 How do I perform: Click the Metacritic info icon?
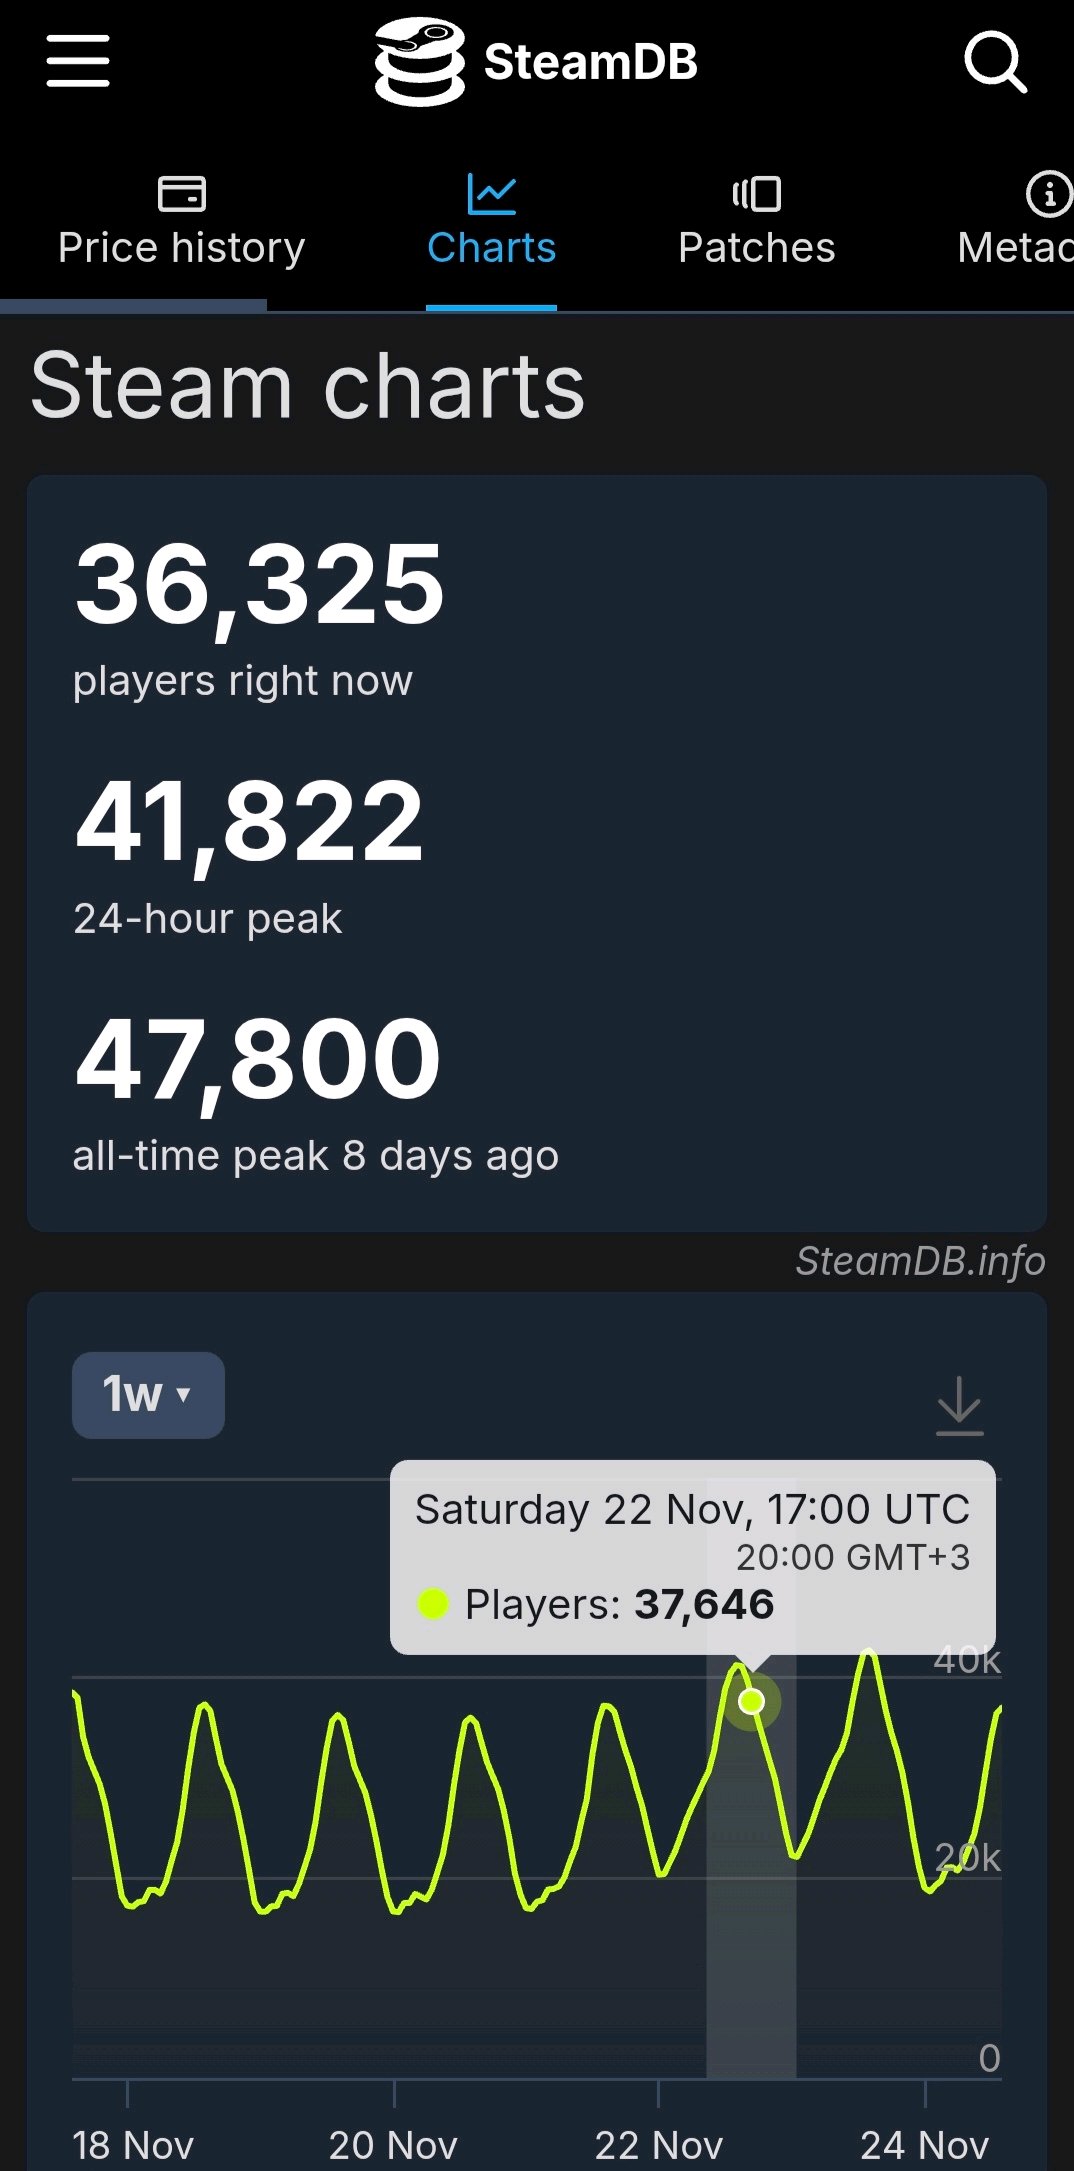pos(1048,193)
